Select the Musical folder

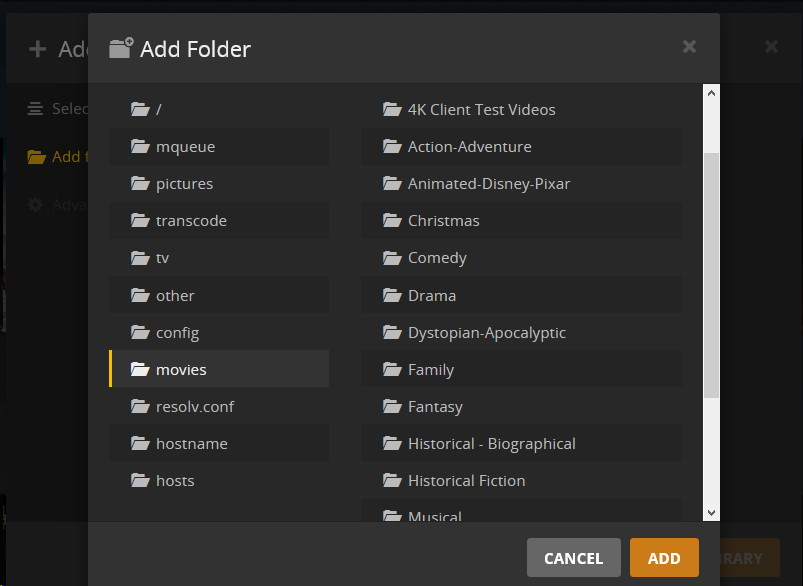pos(521,511)
